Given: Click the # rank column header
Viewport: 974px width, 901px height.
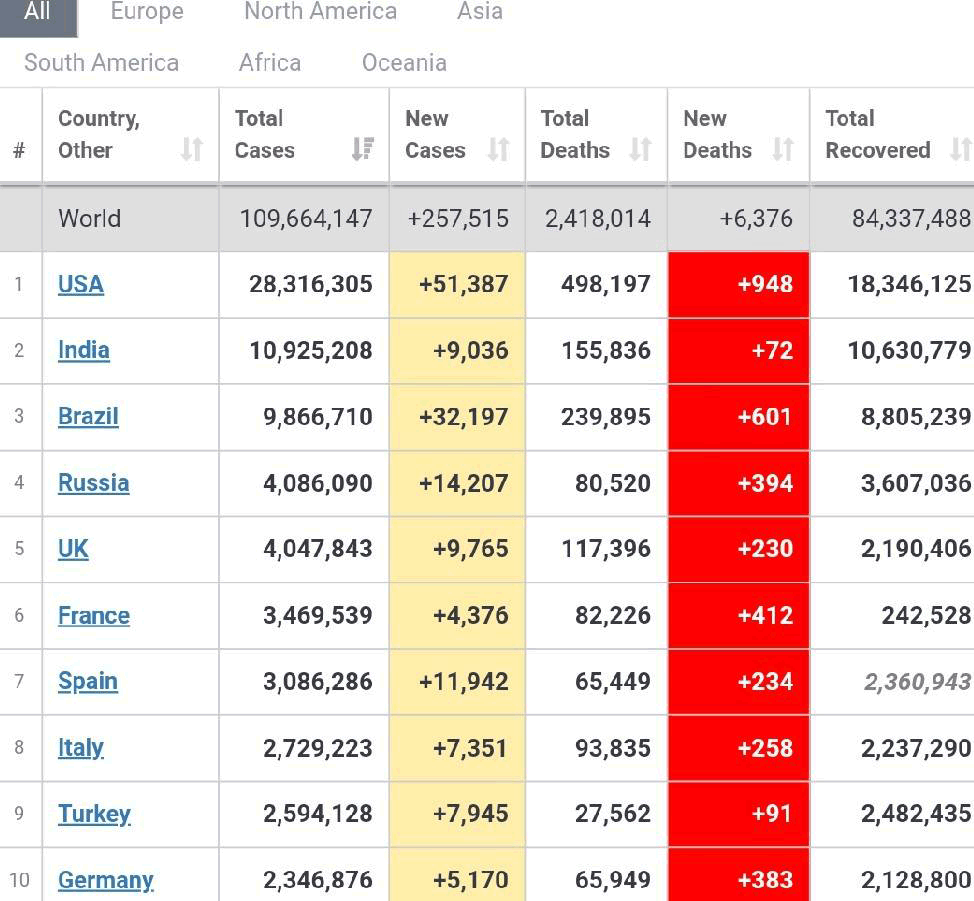Looking at the screenshot, I should 19,151.
